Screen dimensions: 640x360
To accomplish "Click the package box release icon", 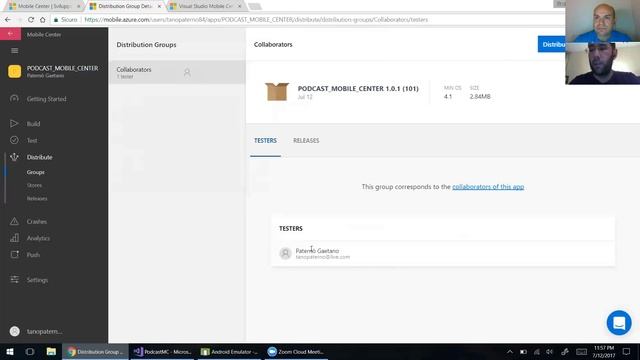I will point(277,91).
